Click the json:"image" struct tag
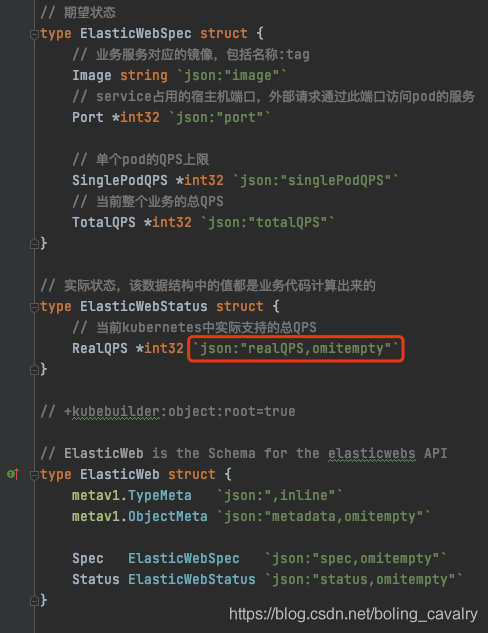The width and height of the screenshot is (488, 633). coord(232,75)
